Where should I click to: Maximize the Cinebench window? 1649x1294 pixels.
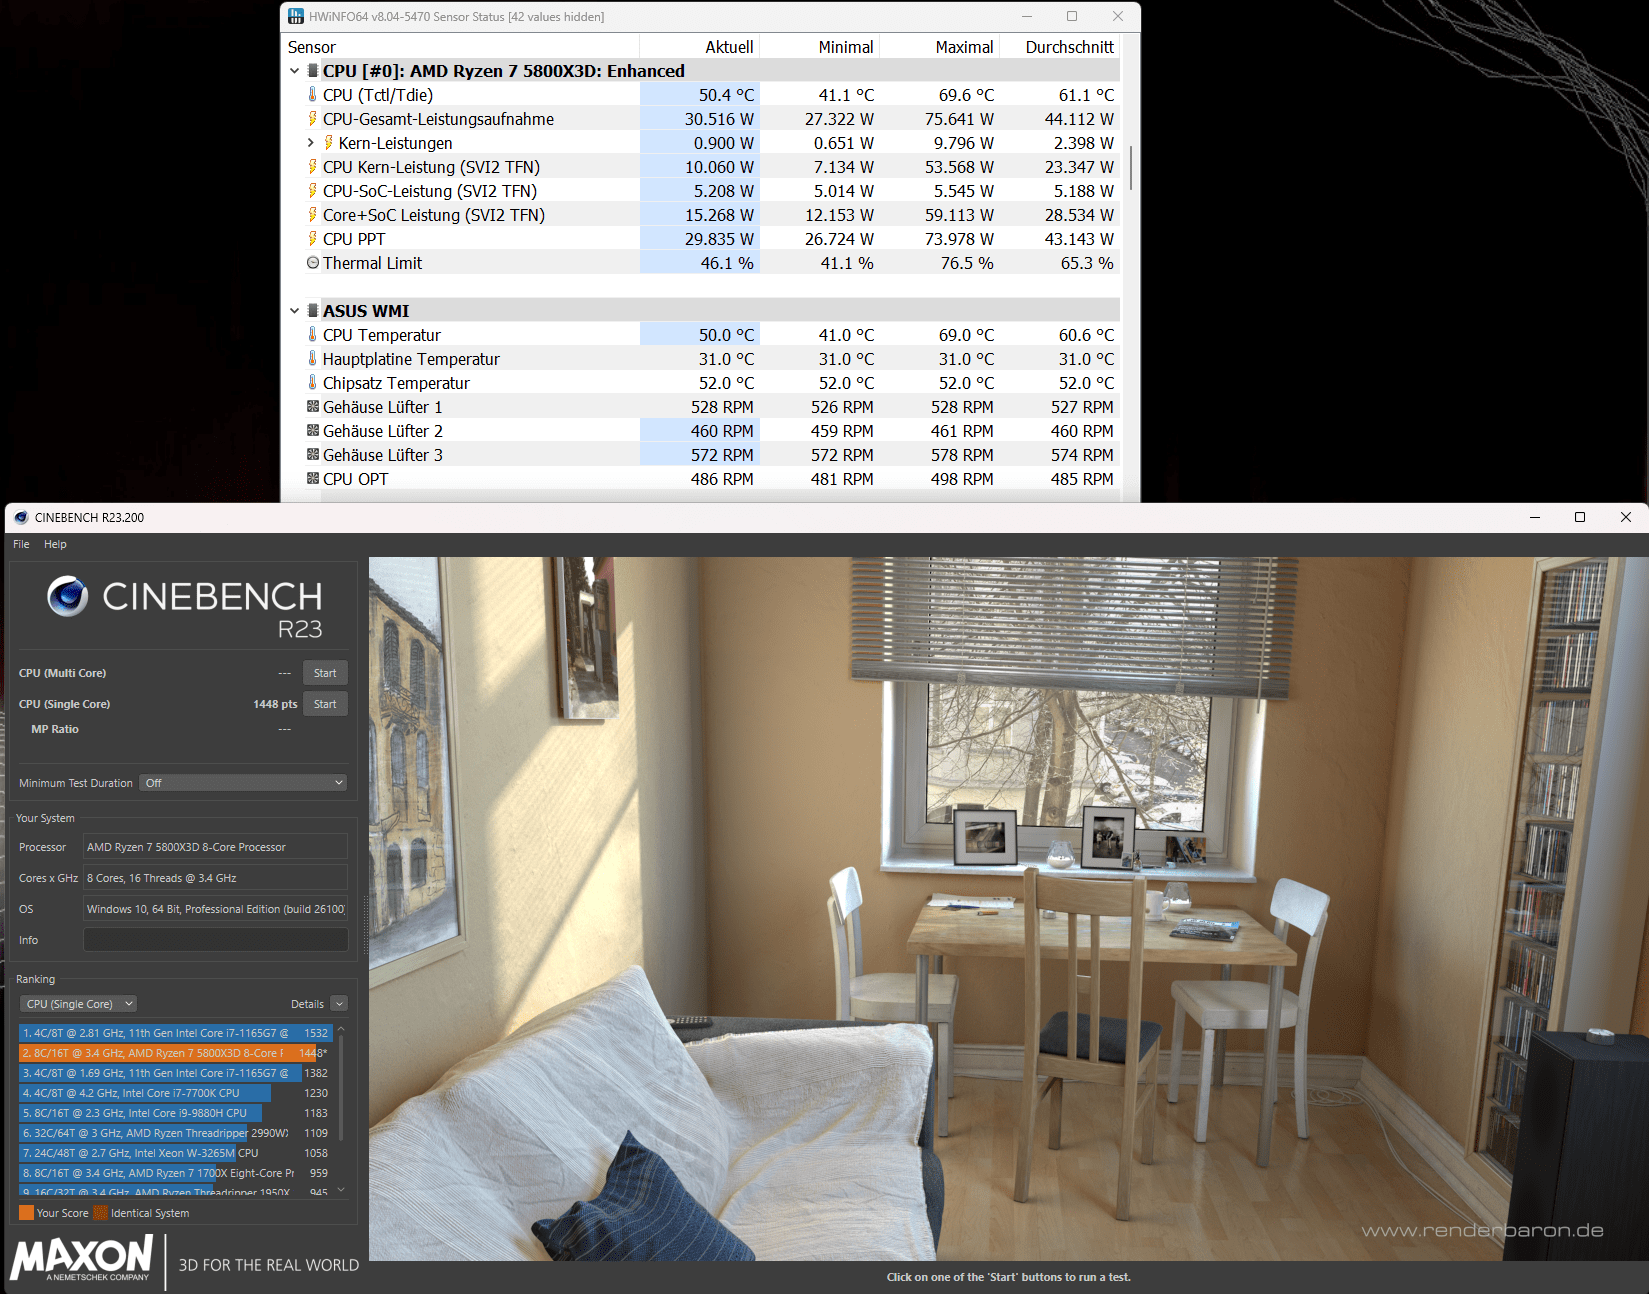tap(1580, 517)
